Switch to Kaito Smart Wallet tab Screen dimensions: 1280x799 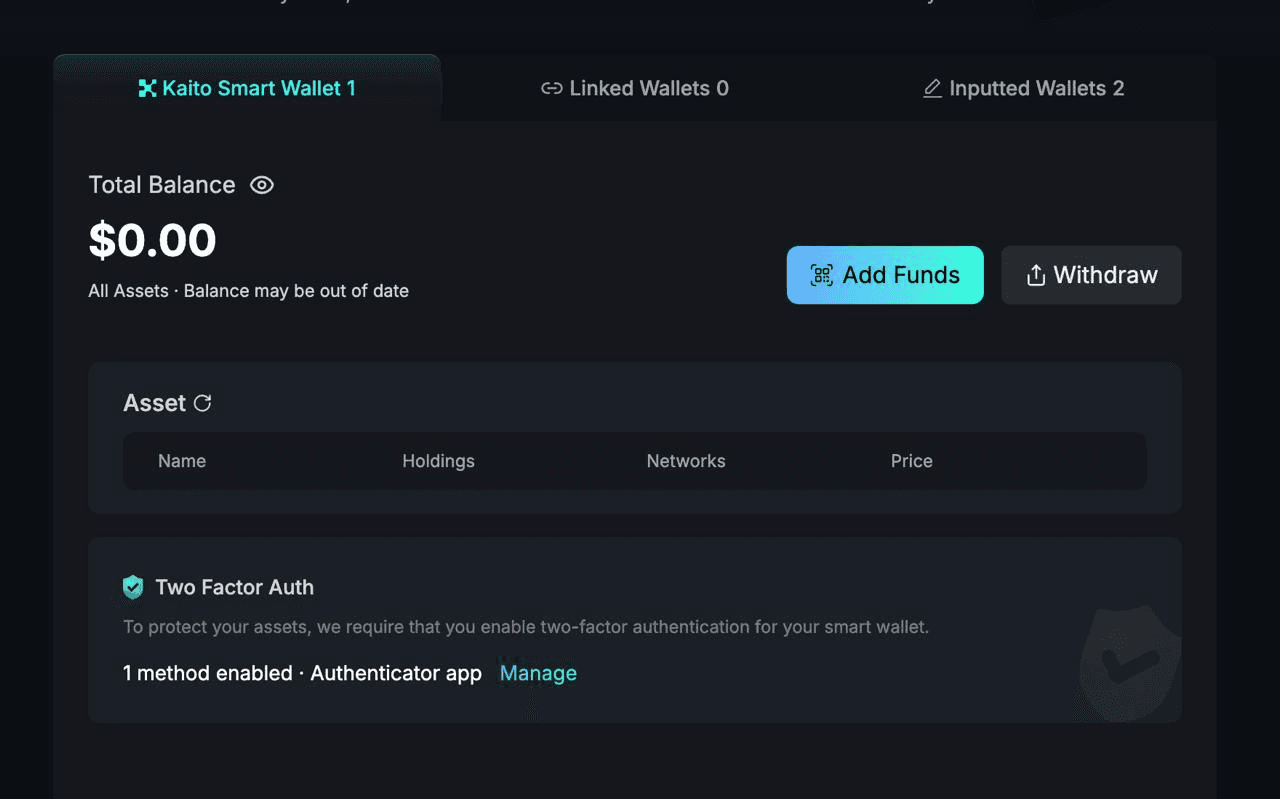(x=247, y=88)
